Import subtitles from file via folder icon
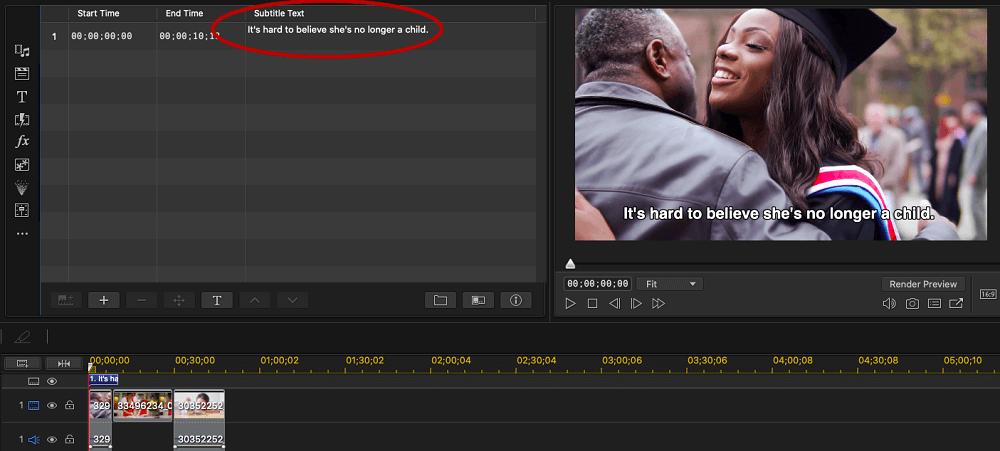This screenshot has width=1000, height=451. pos(440,300)
